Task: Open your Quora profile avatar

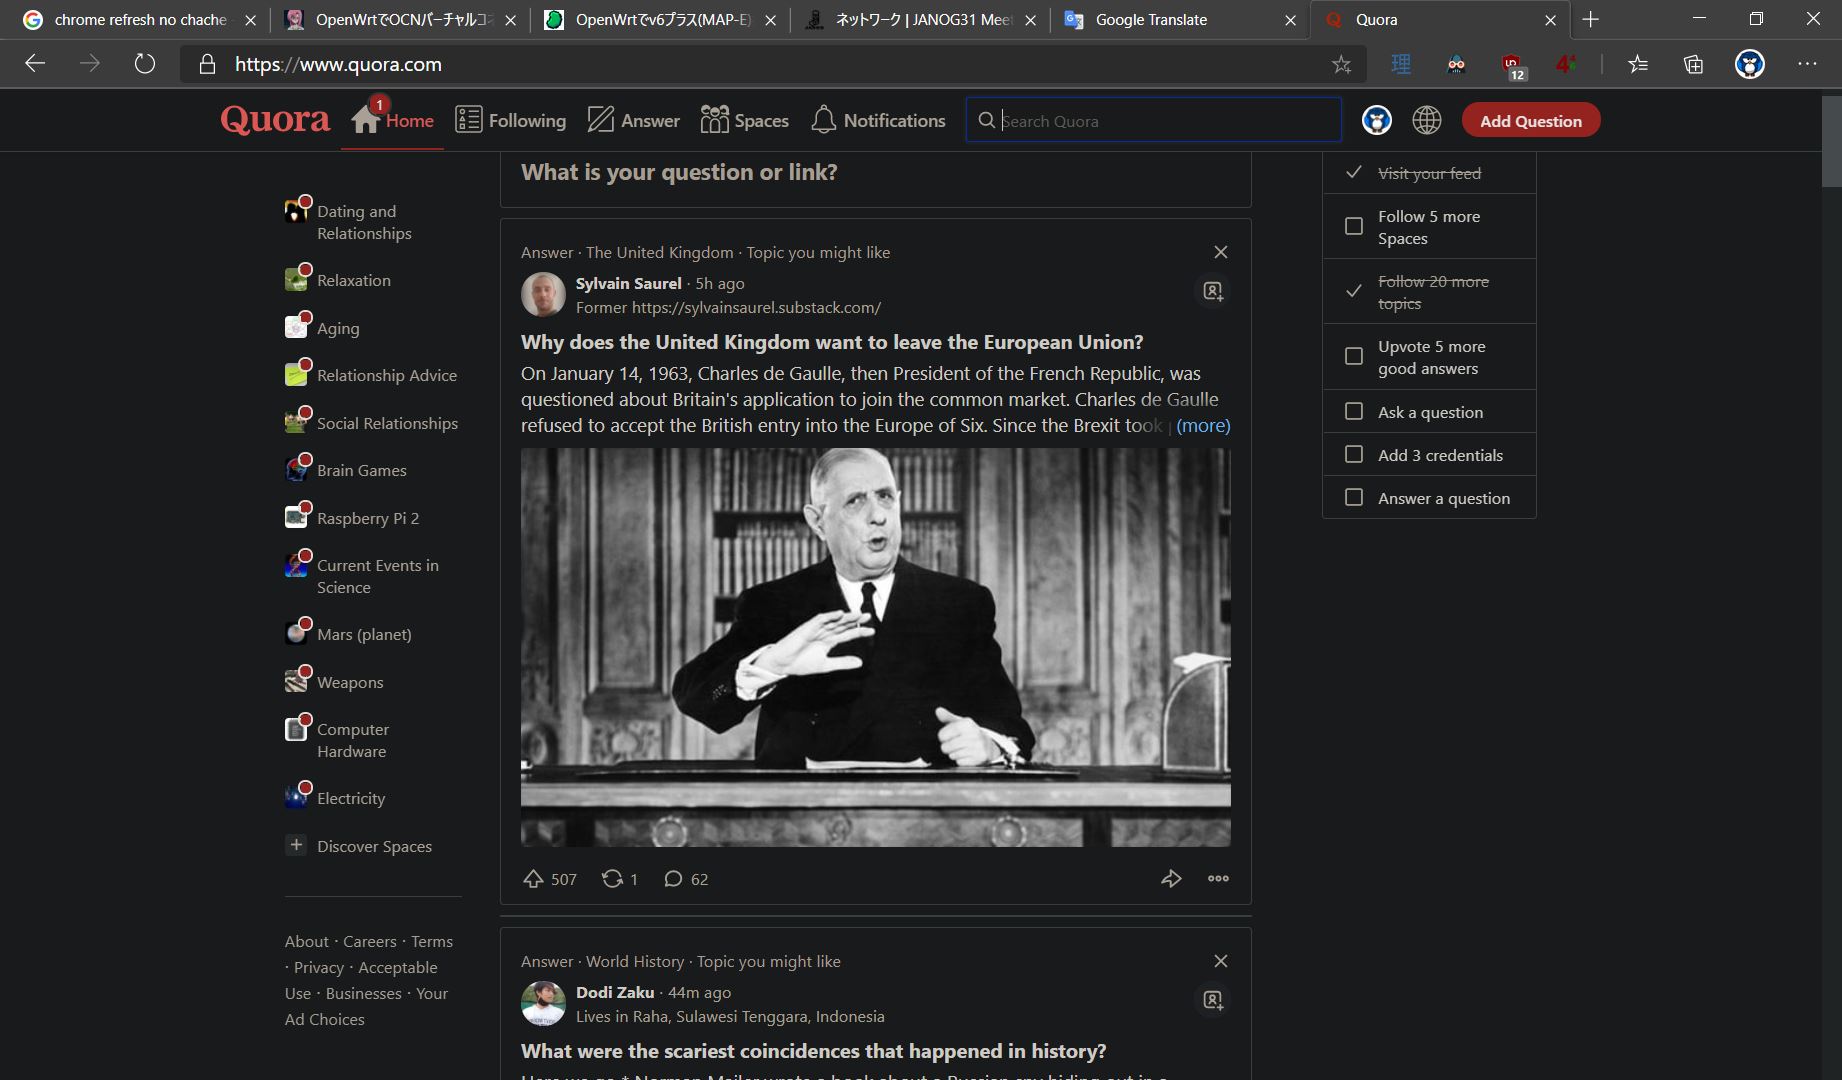Action: [x=1376, y=120]
